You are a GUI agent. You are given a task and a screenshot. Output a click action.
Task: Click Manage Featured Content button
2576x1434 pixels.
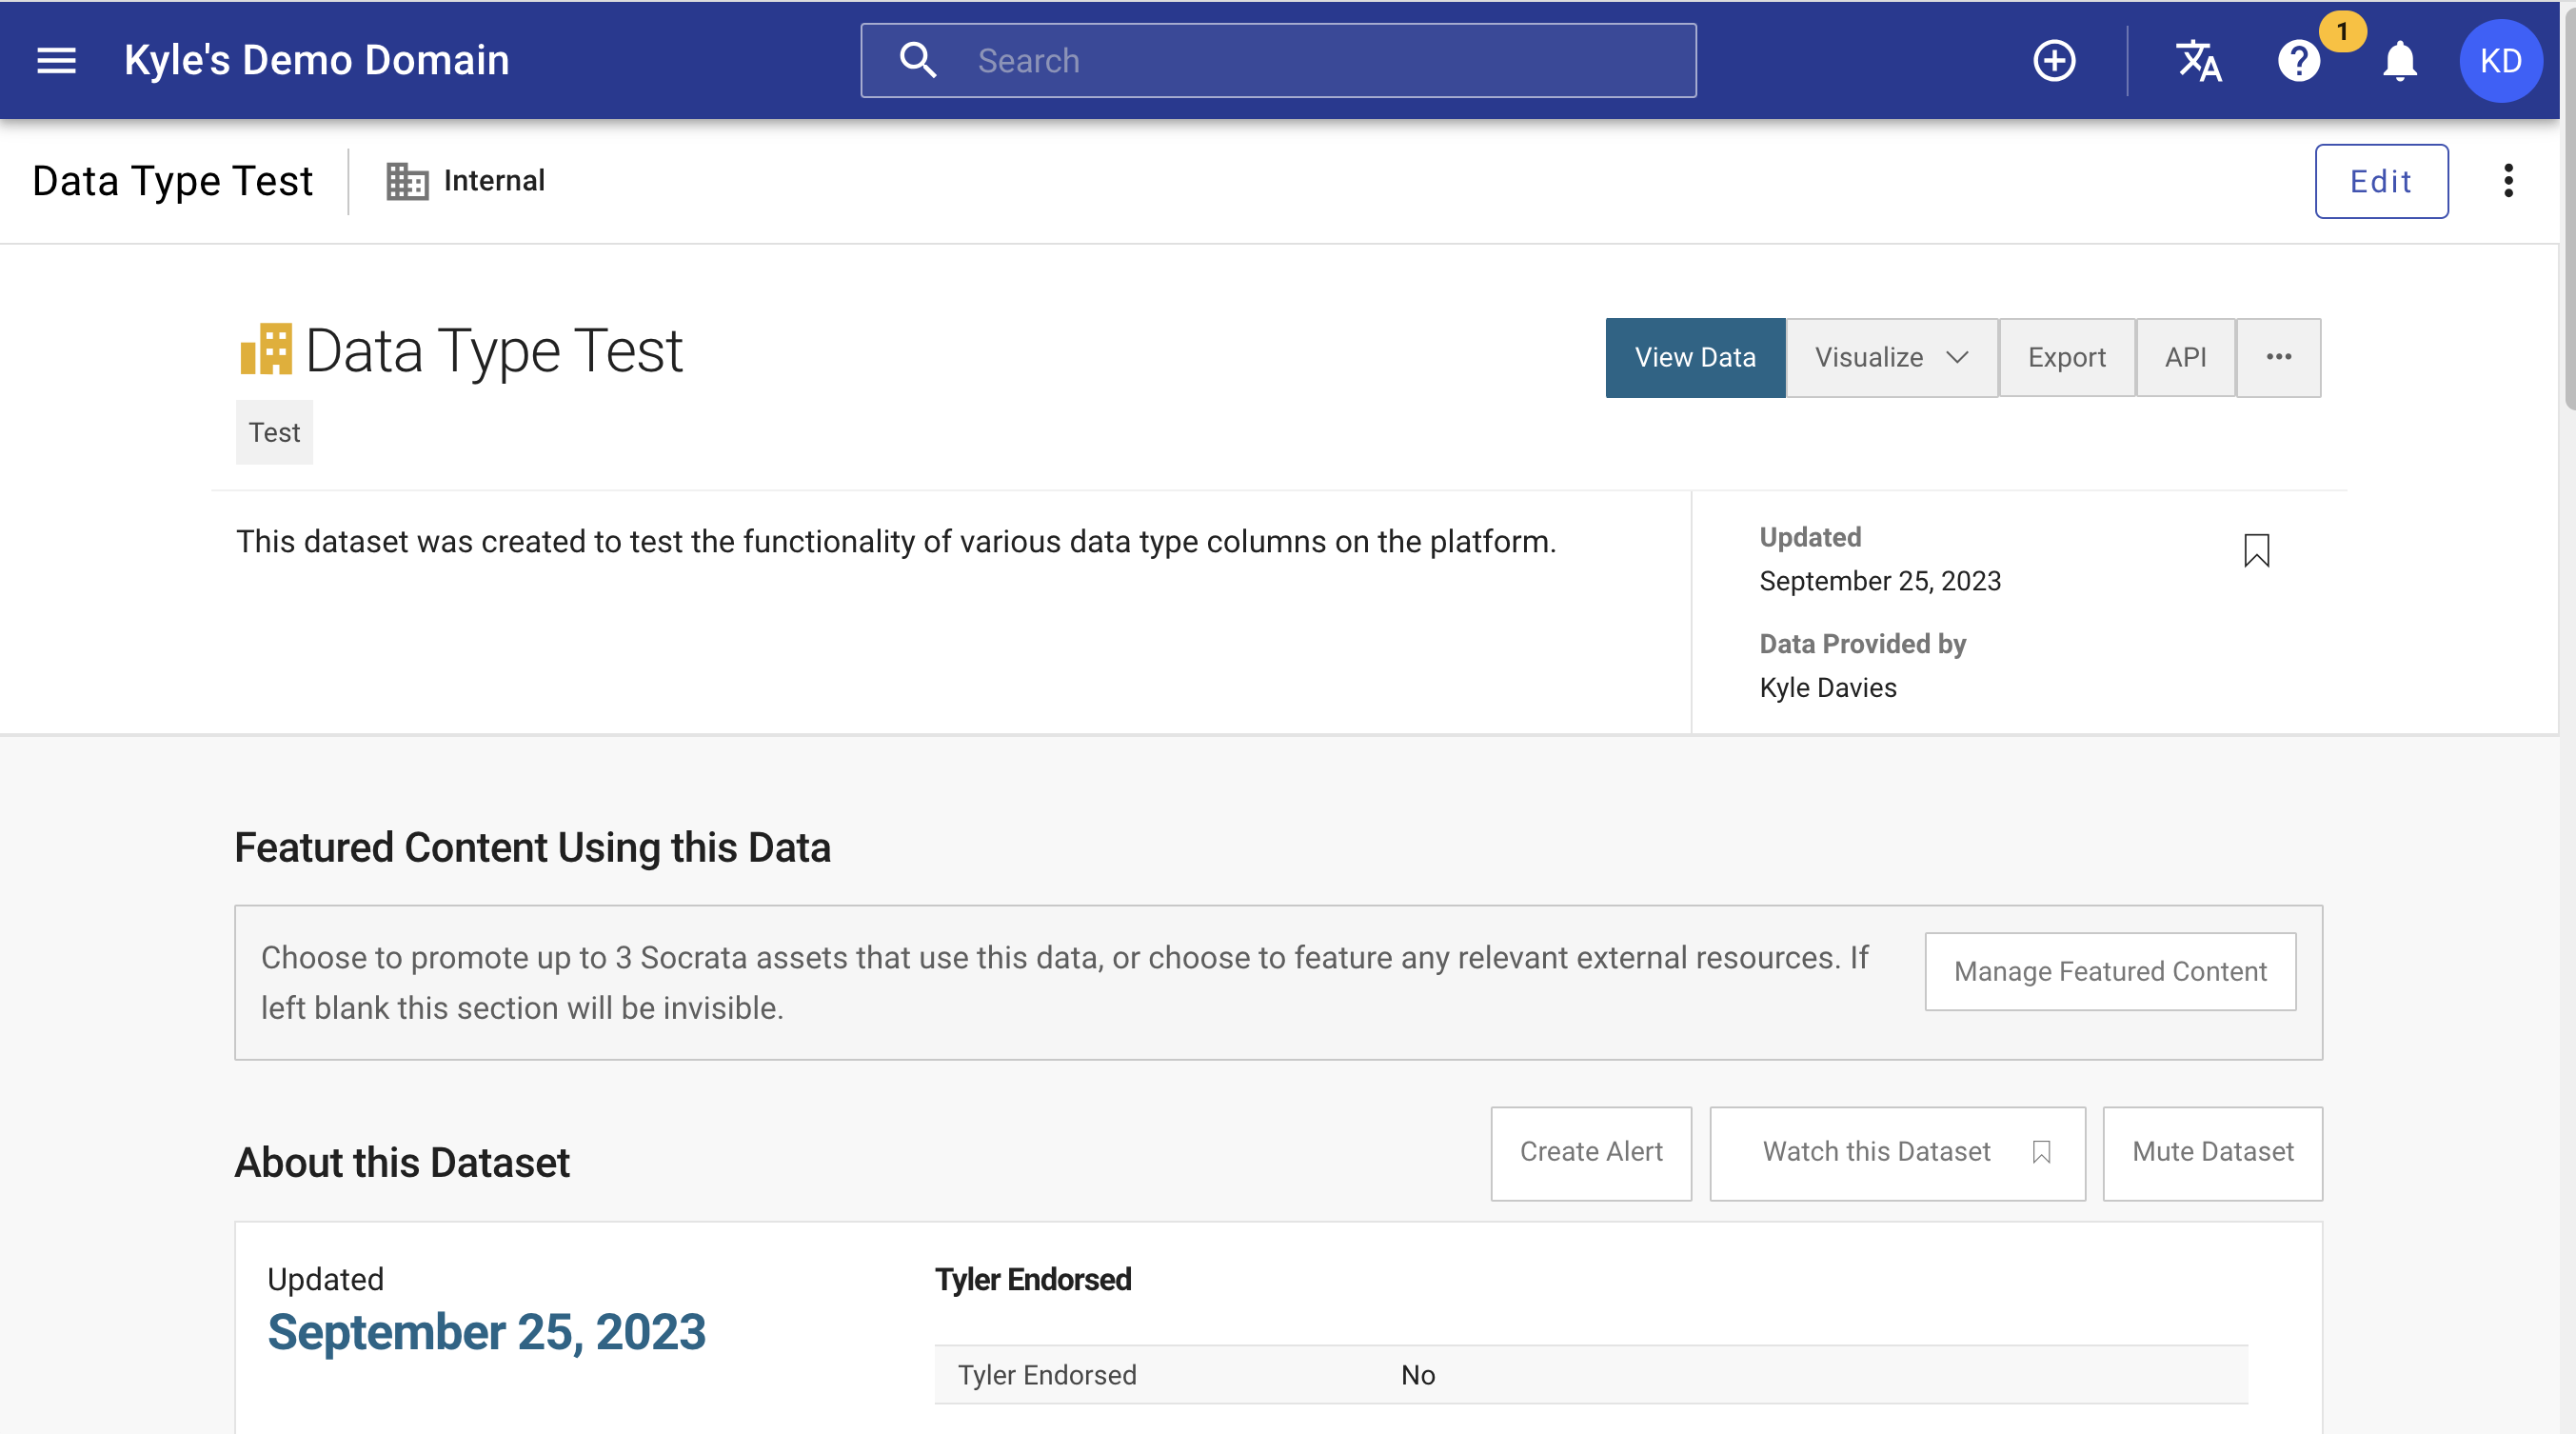2109,971
